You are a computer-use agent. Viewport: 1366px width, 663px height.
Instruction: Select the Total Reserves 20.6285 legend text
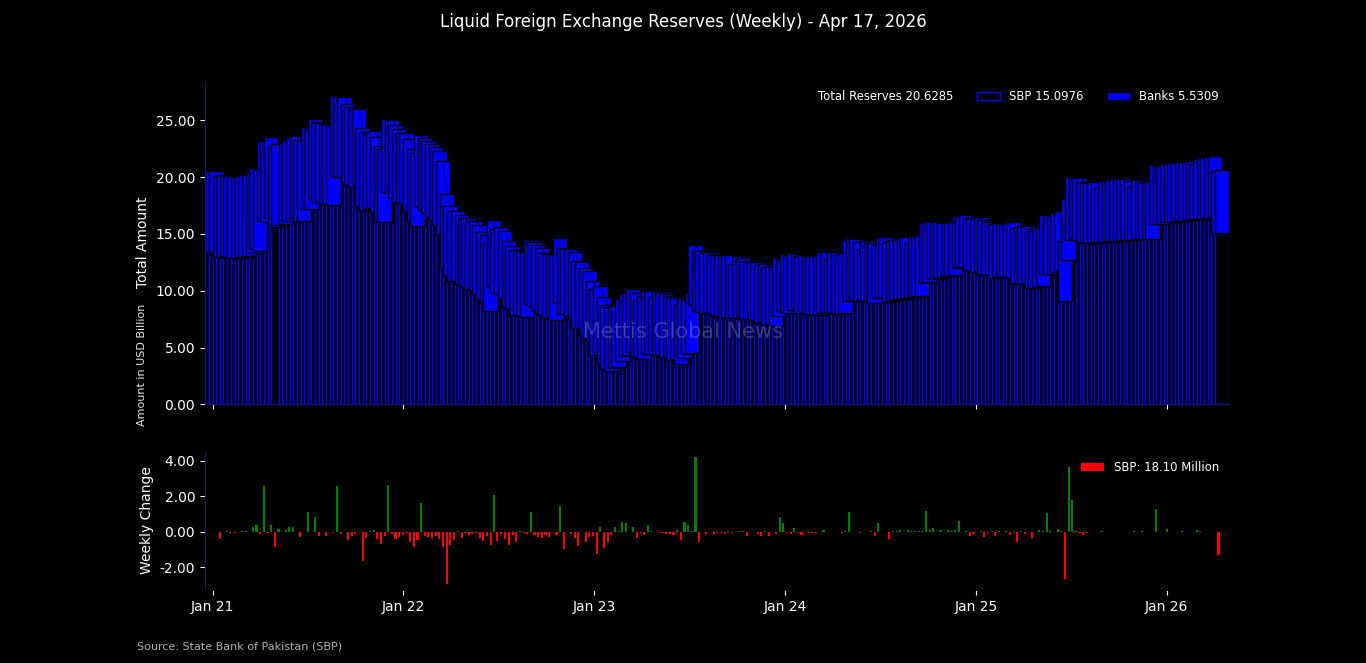885,97
